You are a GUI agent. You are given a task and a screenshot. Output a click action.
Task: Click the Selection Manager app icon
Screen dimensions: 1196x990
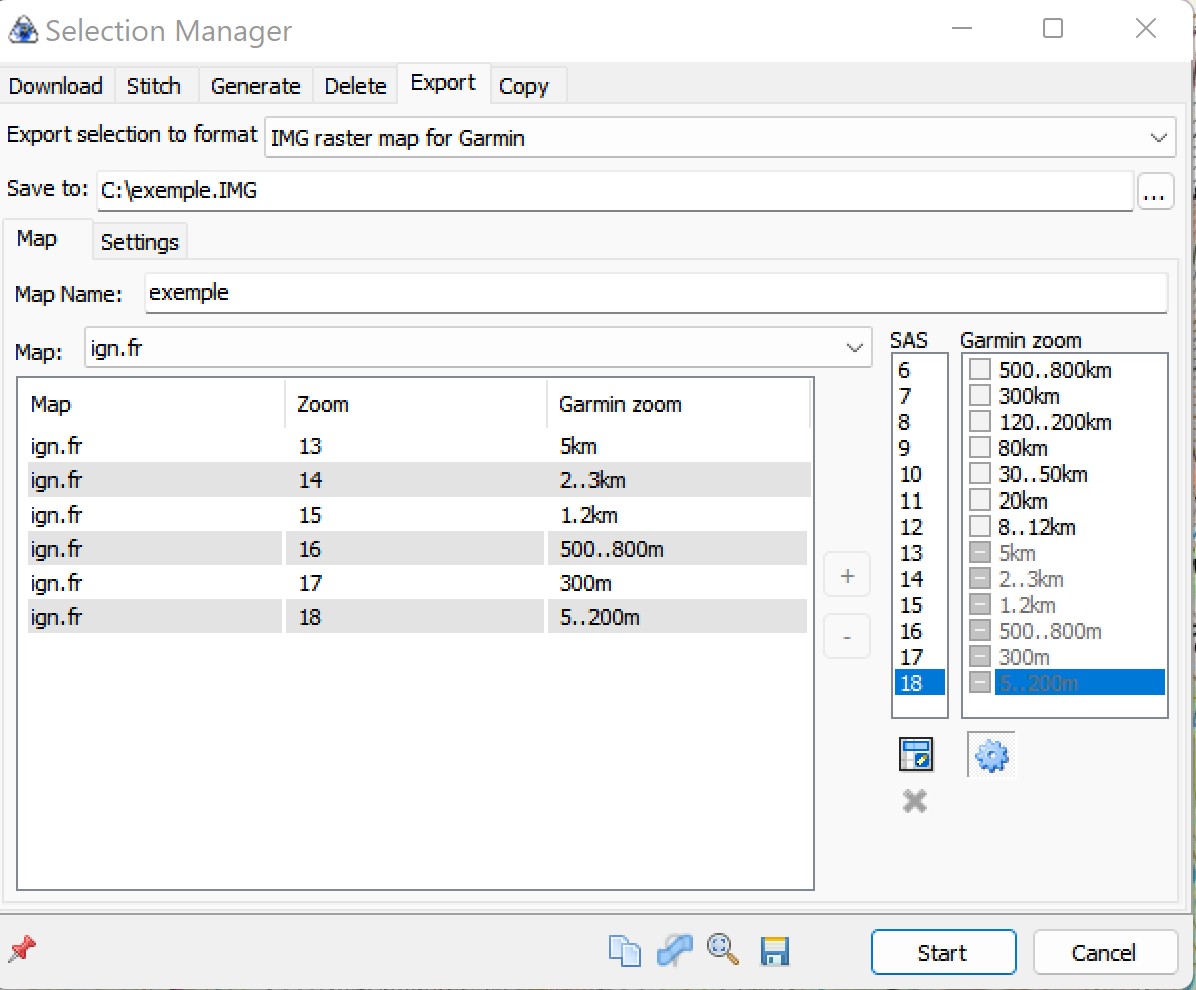23,31
